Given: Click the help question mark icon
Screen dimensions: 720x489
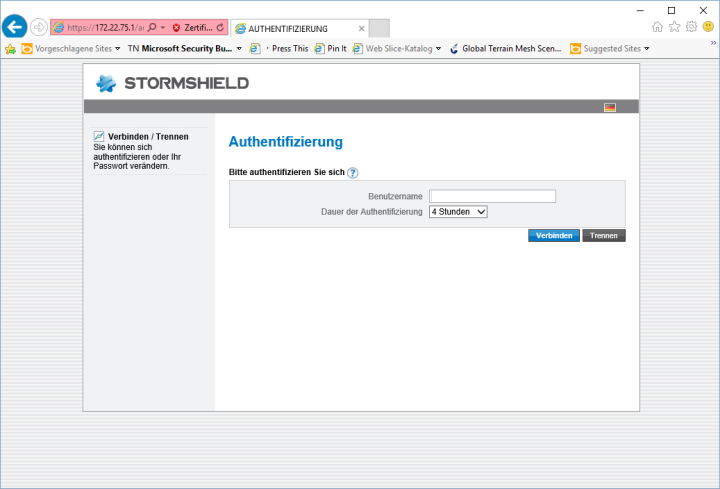Looking at the screenshot, I should point(353,173).
